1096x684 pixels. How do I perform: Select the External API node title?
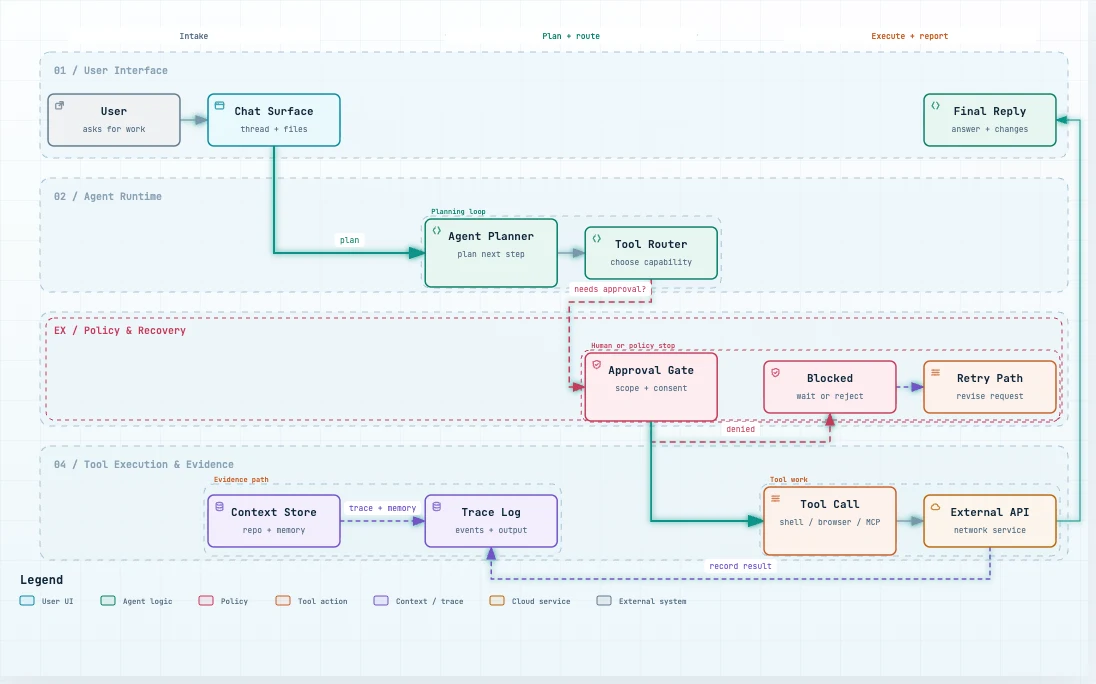(990, 512)
